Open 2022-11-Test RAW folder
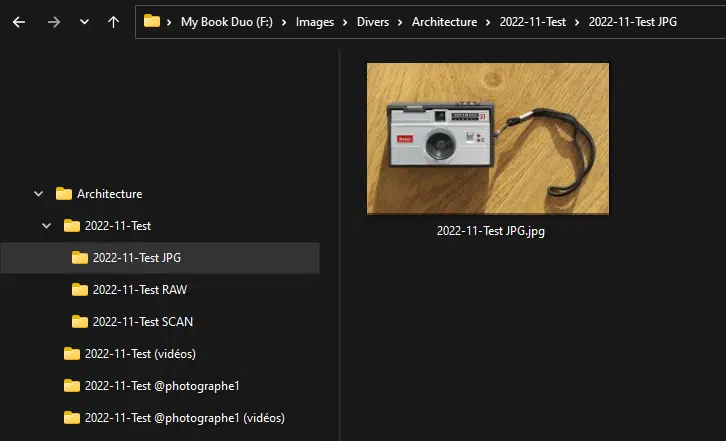 click(140, 290)
